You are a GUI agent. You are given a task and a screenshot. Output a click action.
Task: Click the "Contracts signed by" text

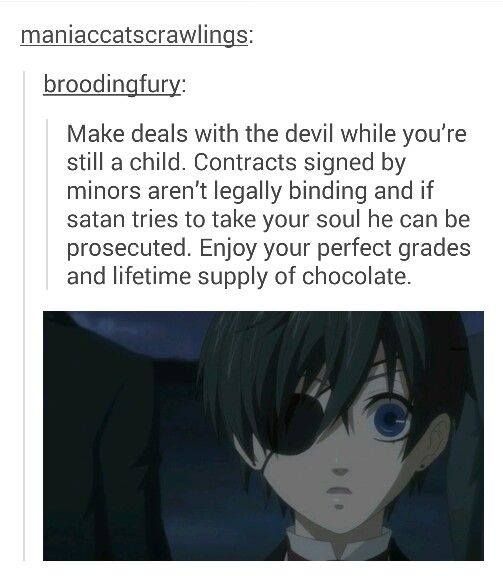point(300,163)
